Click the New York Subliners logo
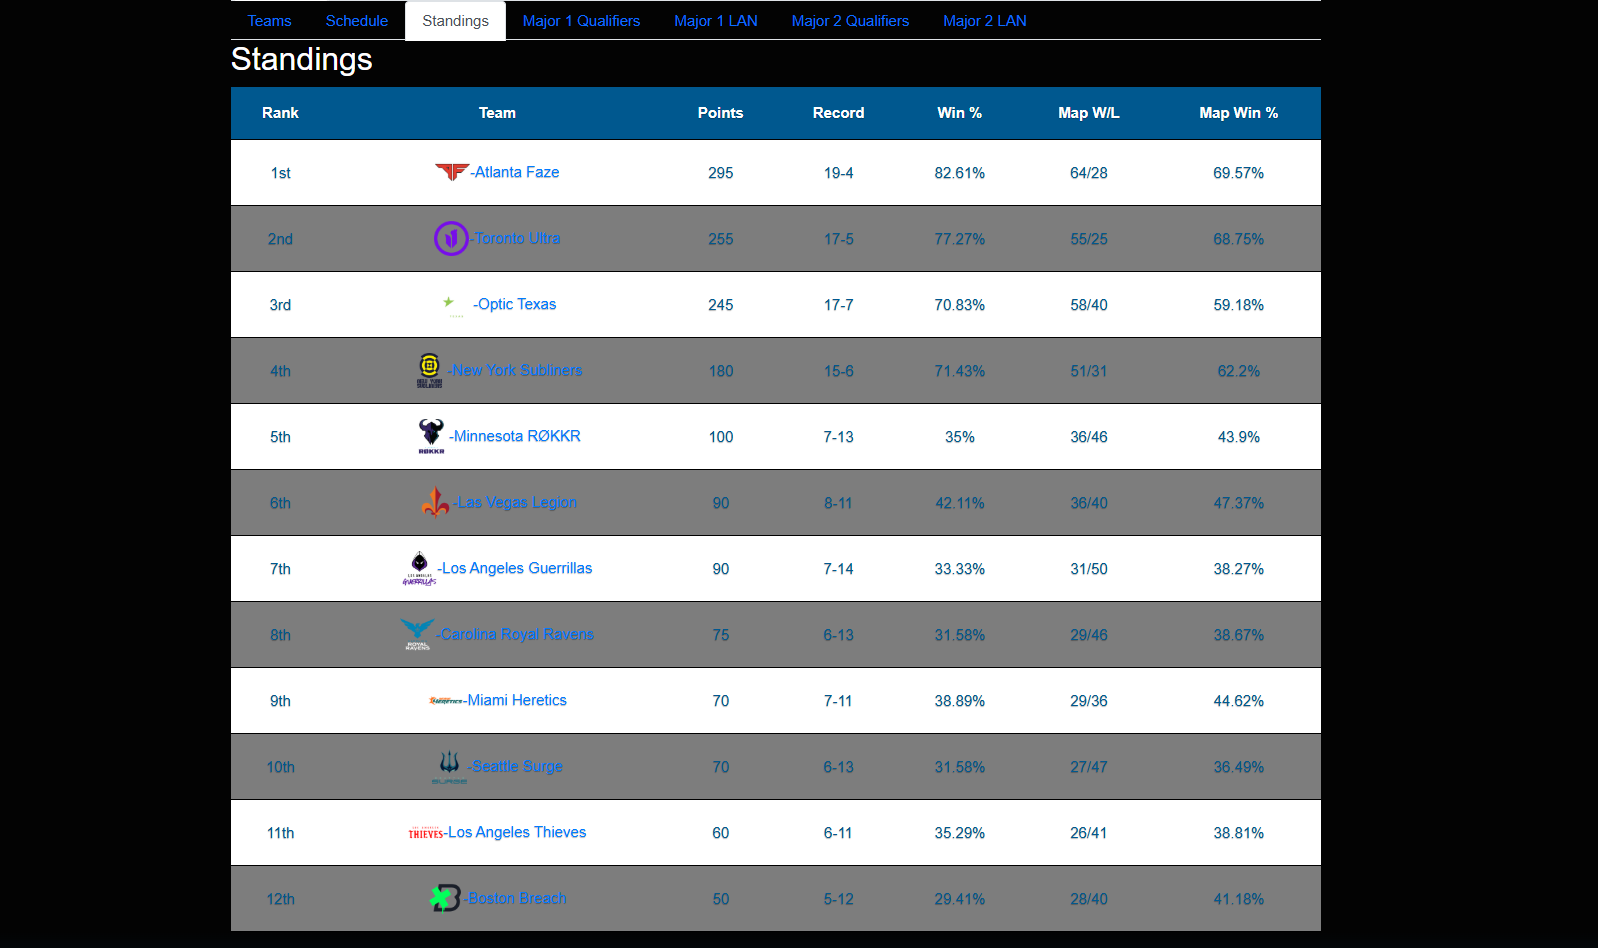This screenshot has width=1598, height=948. (x=429, y=370)
